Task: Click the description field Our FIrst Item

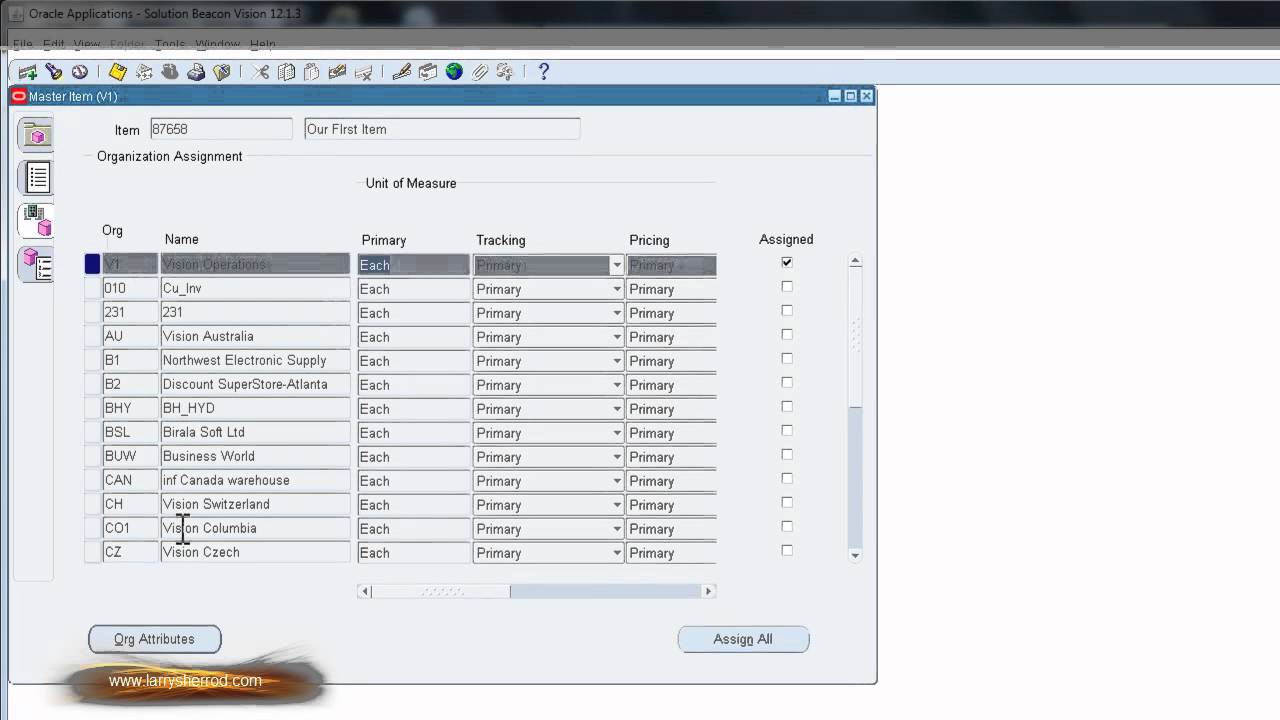Action: [x=442, y=129]
